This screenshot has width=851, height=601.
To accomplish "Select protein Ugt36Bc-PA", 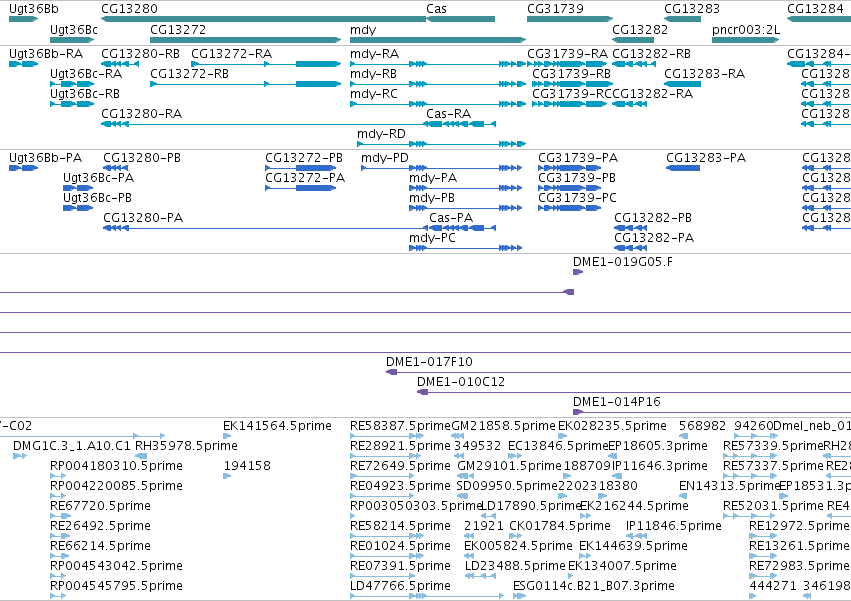I will coord(78,188).
